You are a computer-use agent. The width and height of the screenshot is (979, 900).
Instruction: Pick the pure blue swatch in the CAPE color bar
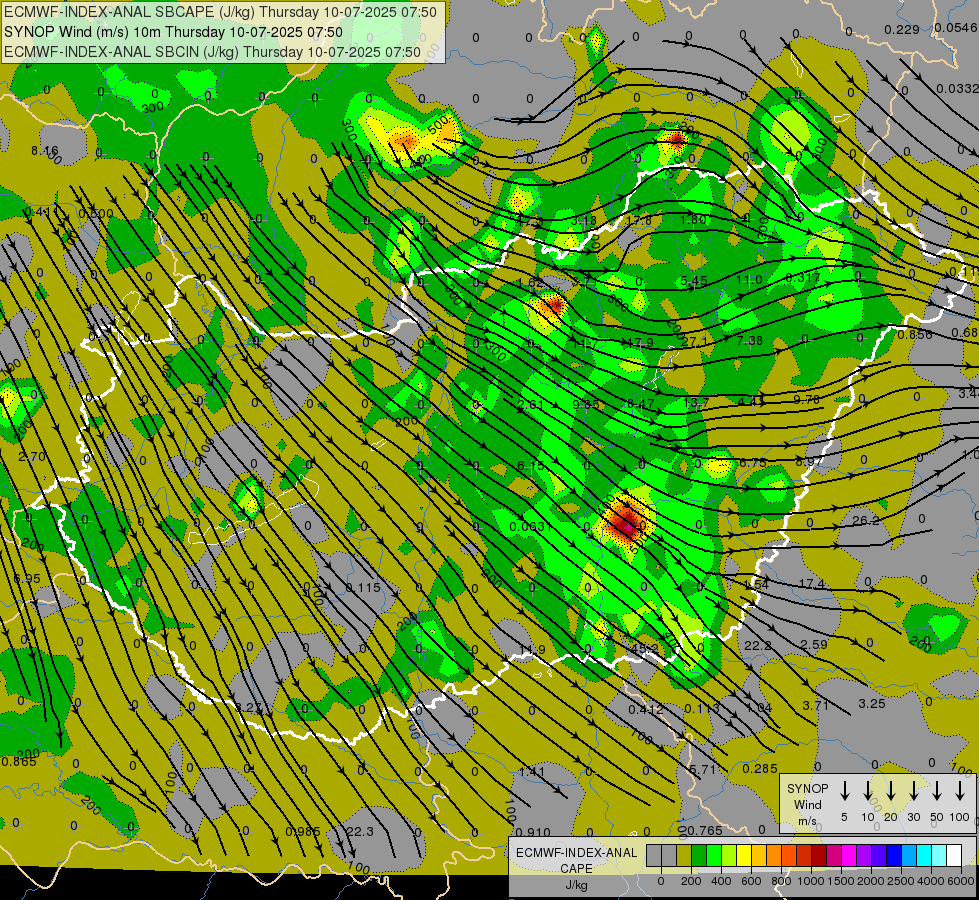895,856
